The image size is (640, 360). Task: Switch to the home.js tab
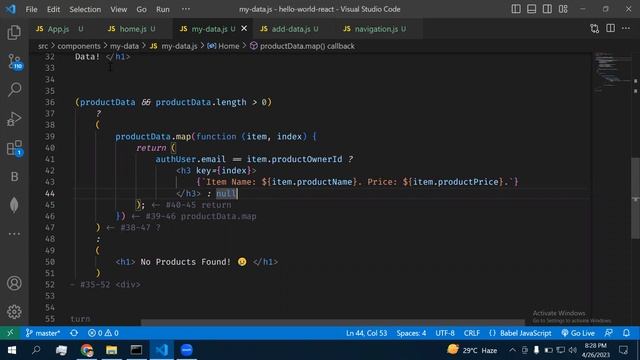click(x=132, y=29)
